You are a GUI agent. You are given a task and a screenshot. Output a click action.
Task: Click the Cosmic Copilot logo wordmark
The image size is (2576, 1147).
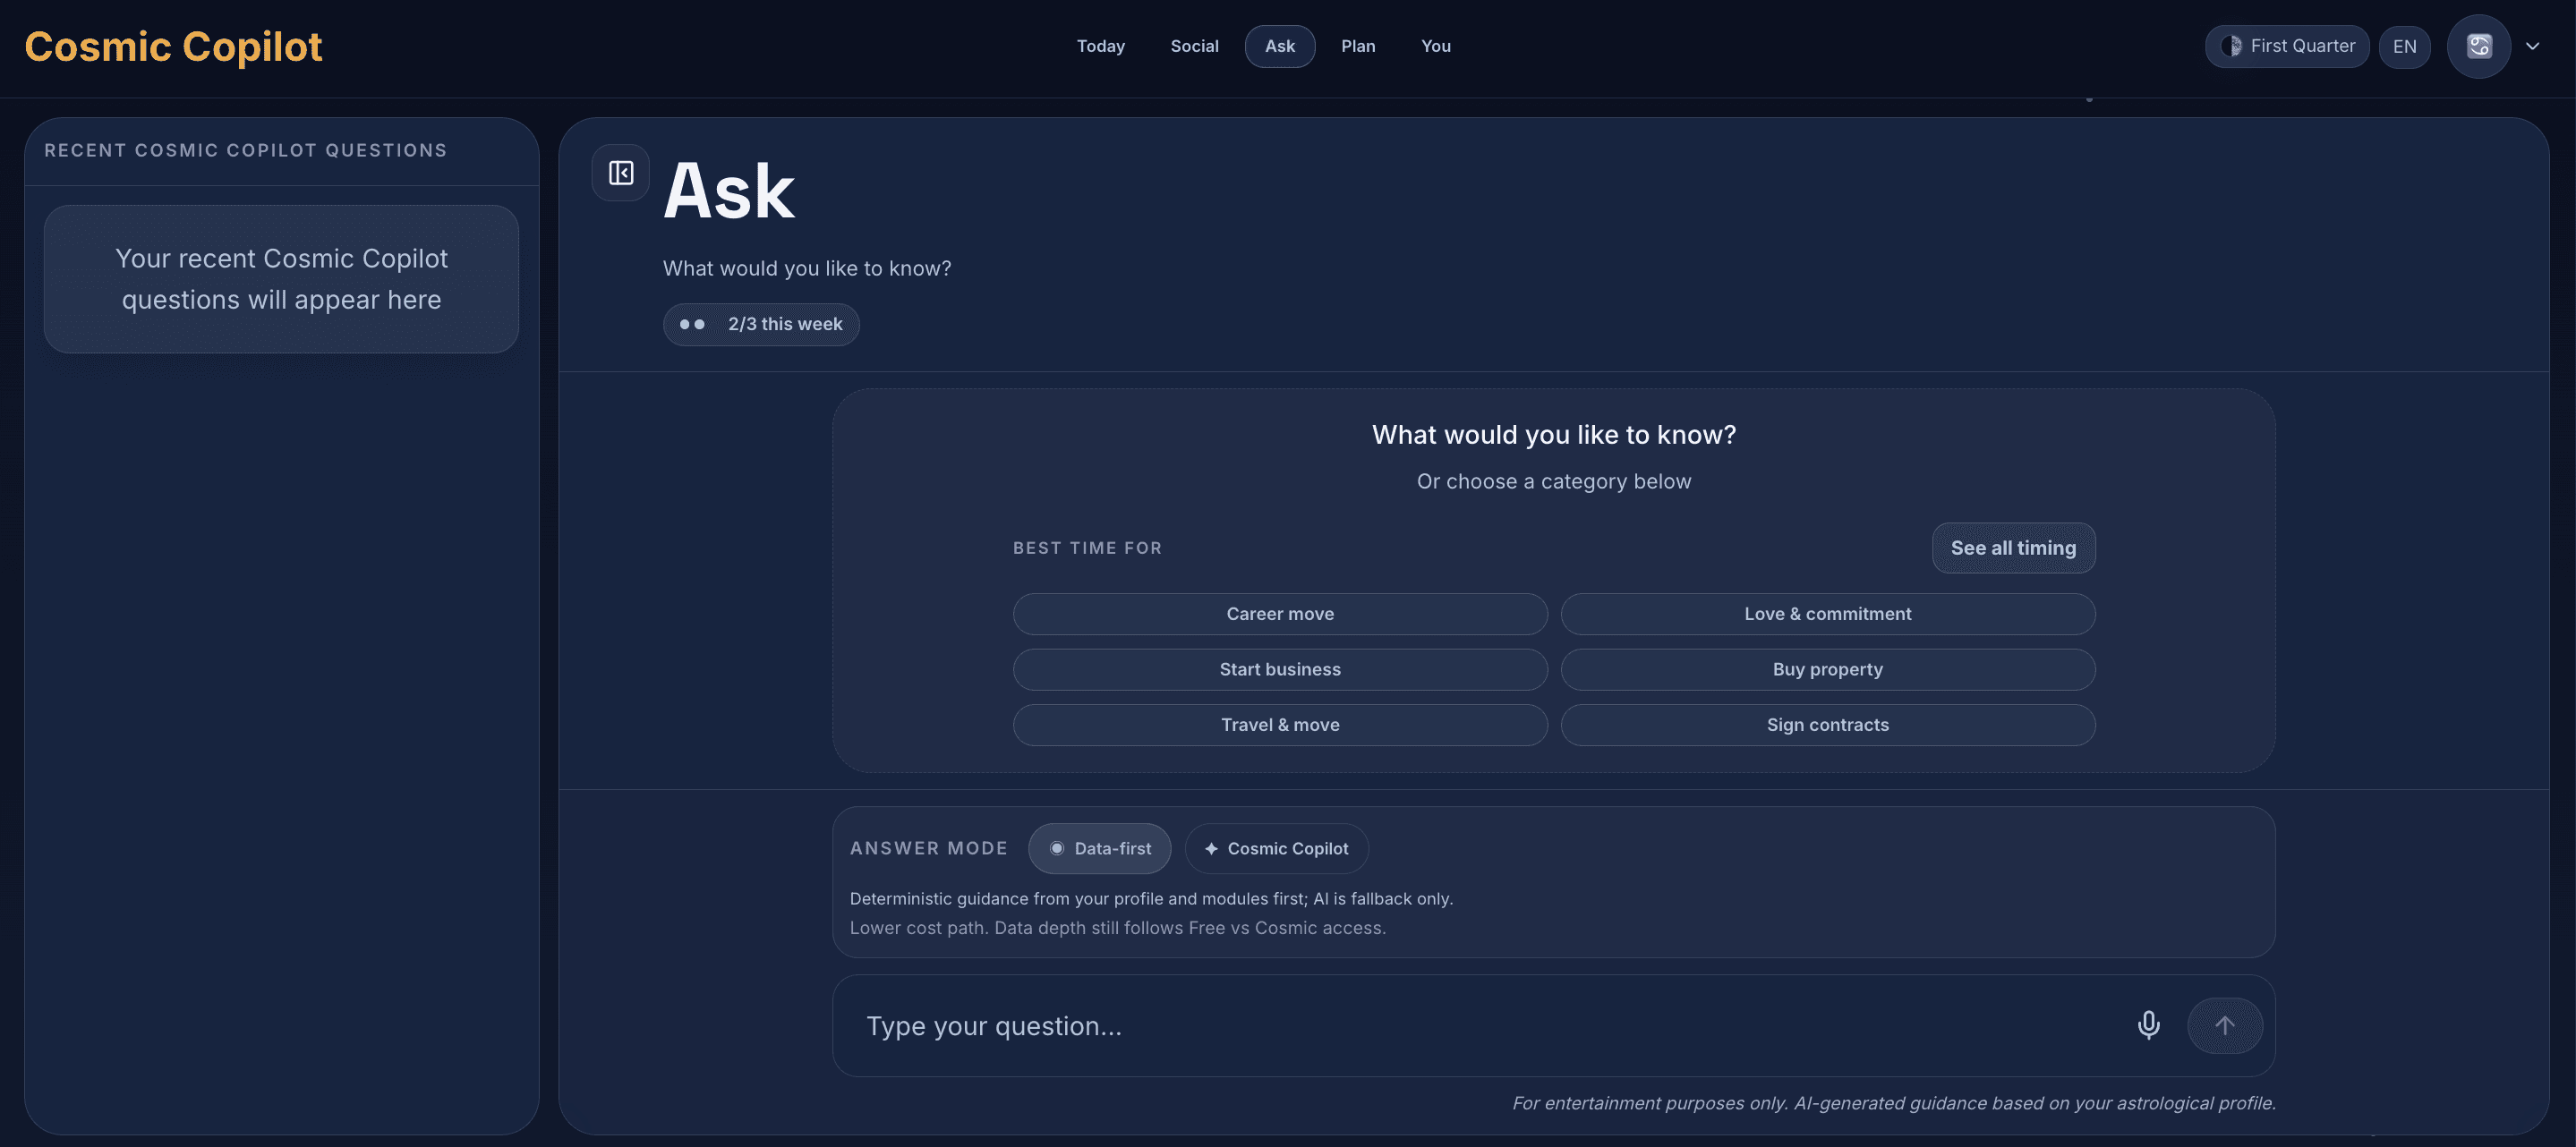click(173, 45)
